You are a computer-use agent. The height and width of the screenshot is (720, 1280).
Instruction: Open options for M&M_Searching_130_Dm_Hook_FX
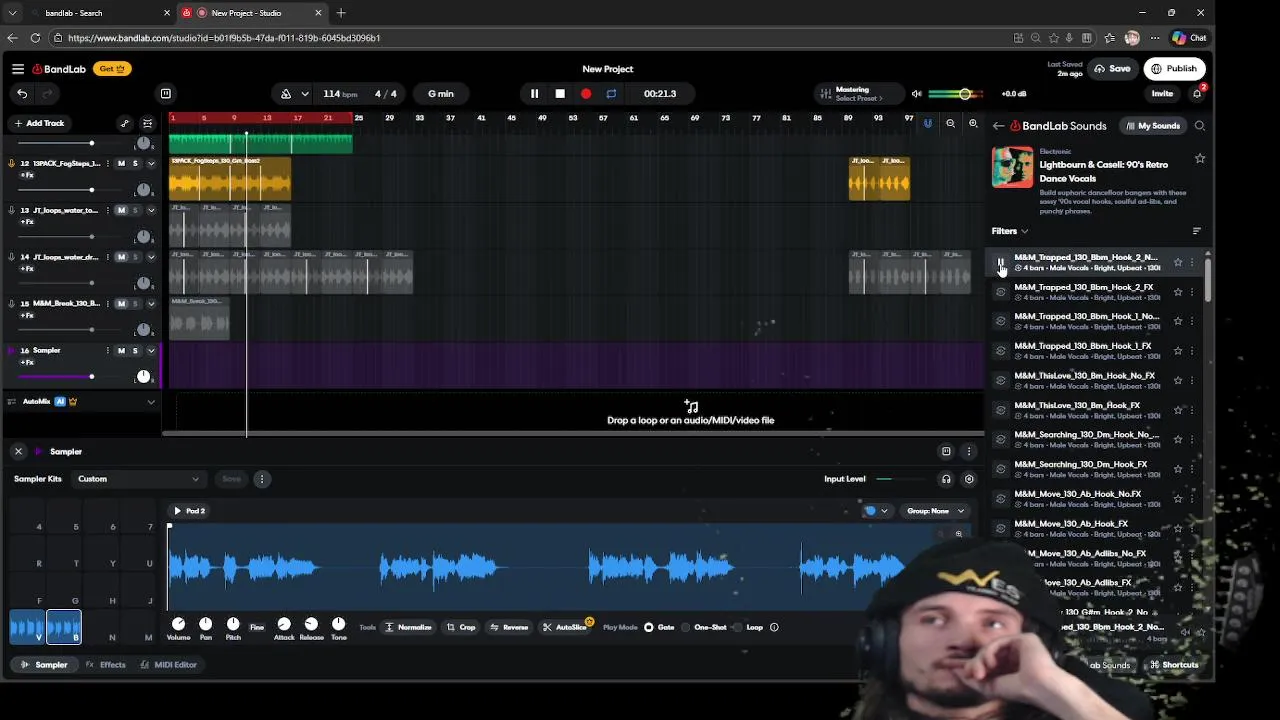1192,469
